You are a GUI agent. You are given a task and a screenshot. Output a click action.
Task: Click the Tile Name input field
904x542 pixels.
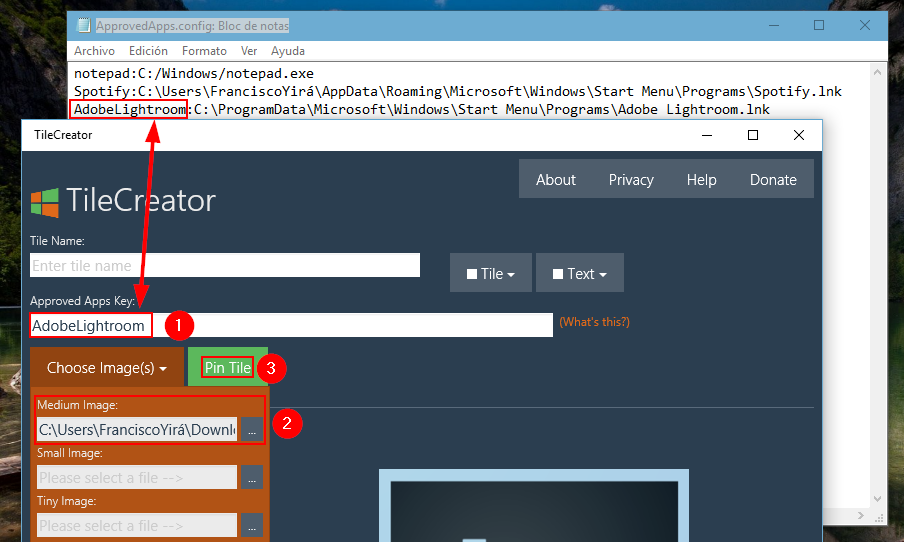[x=225, y=265]
